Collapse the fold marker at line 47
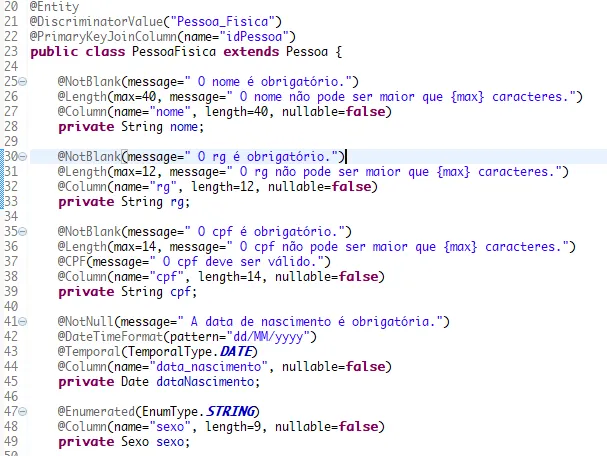Viewport: 607px width, 456px height. [x=23, y=411]
